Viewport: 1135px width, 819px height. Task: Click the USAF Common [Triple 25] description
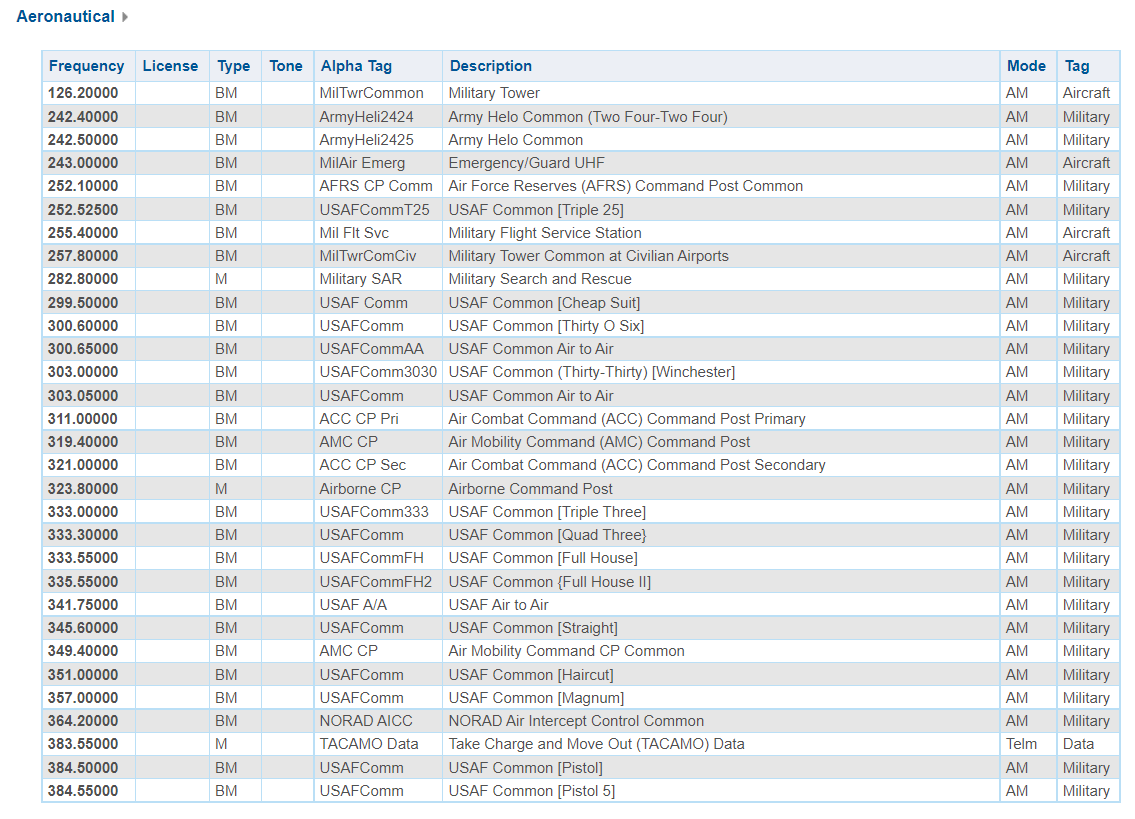(536, 210)
